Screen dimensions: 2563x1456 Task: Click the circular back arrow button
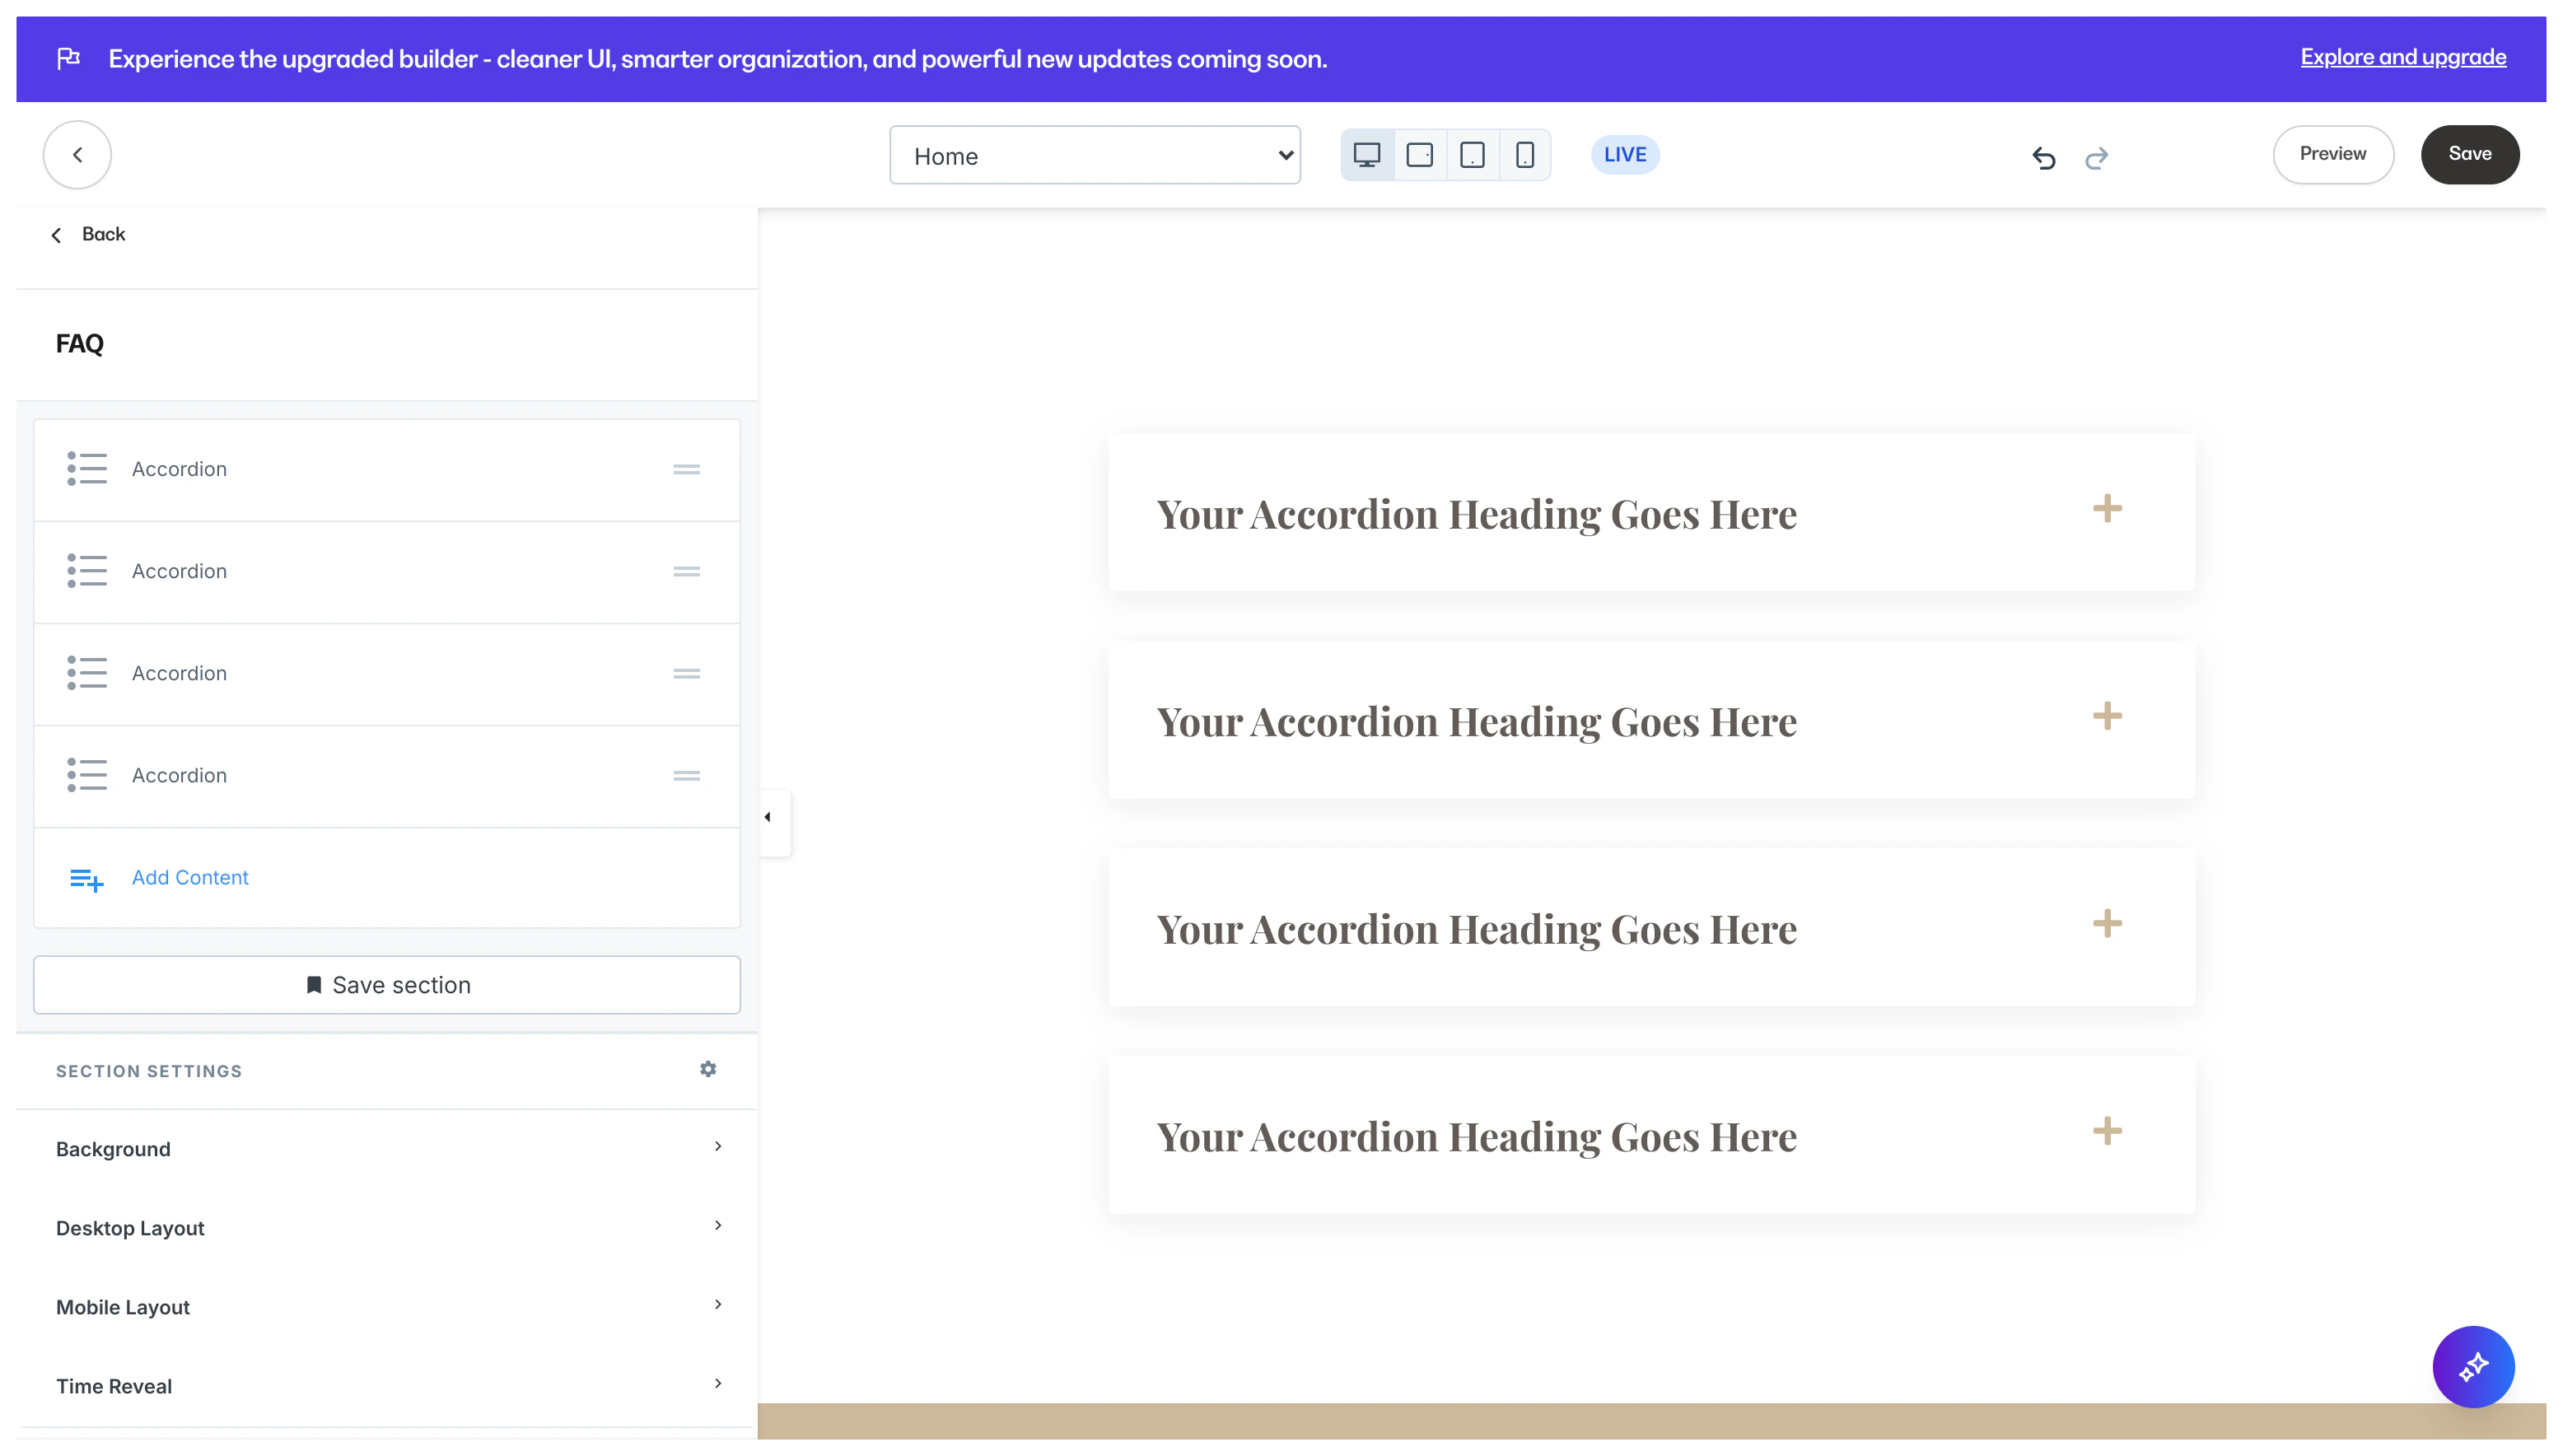click(77, 155)
